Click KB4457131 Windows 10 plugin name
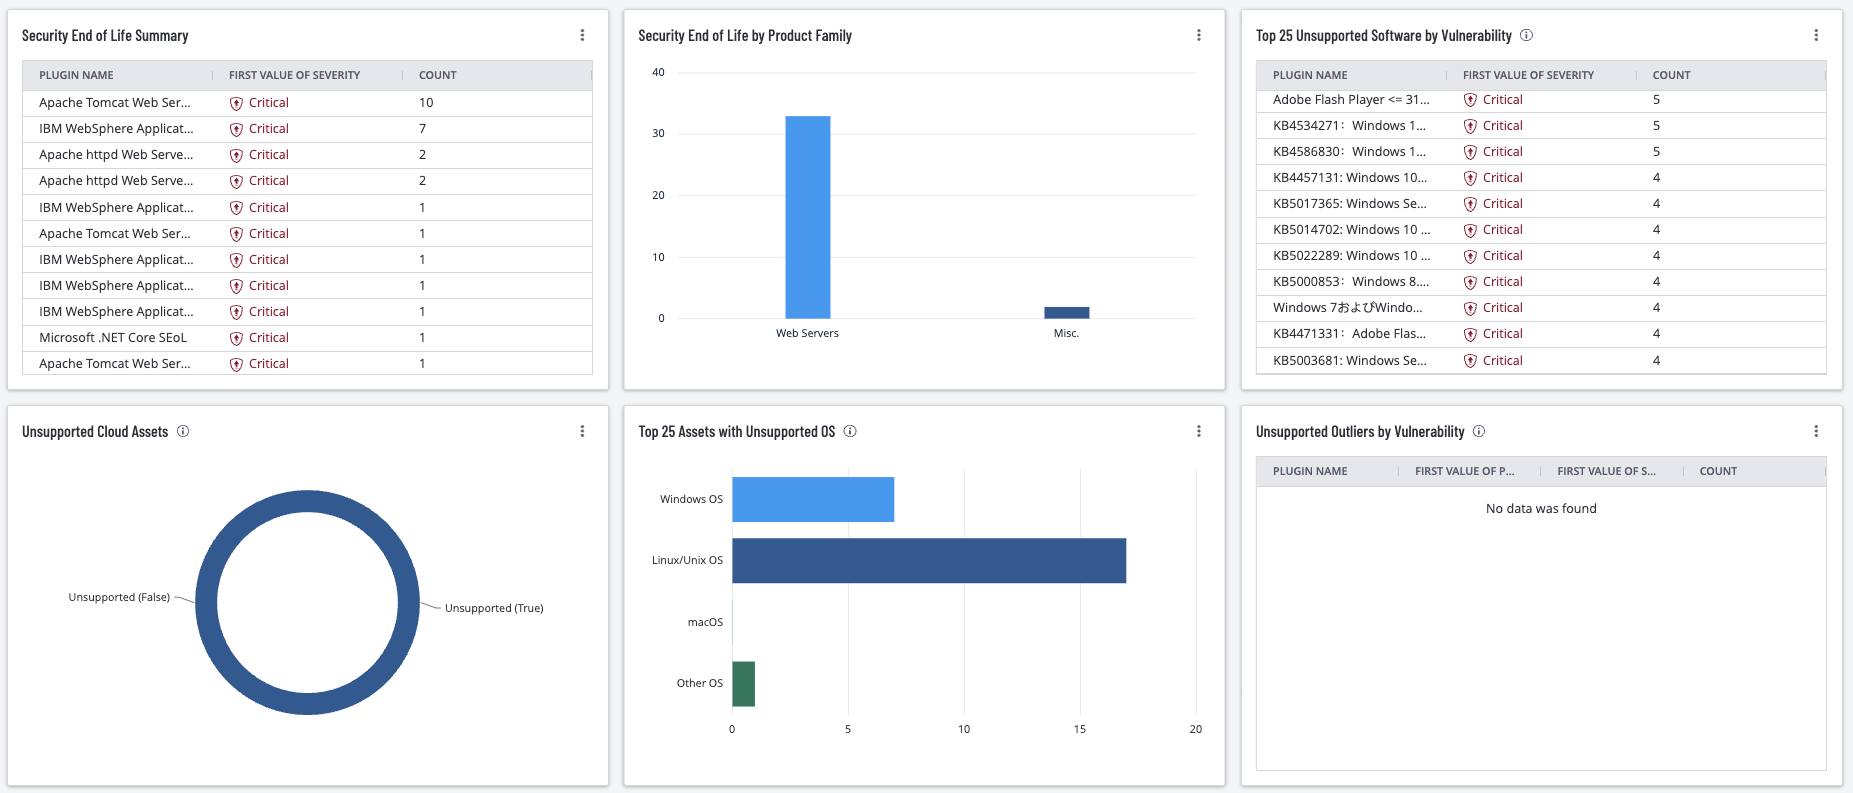 coord(1350,178)
